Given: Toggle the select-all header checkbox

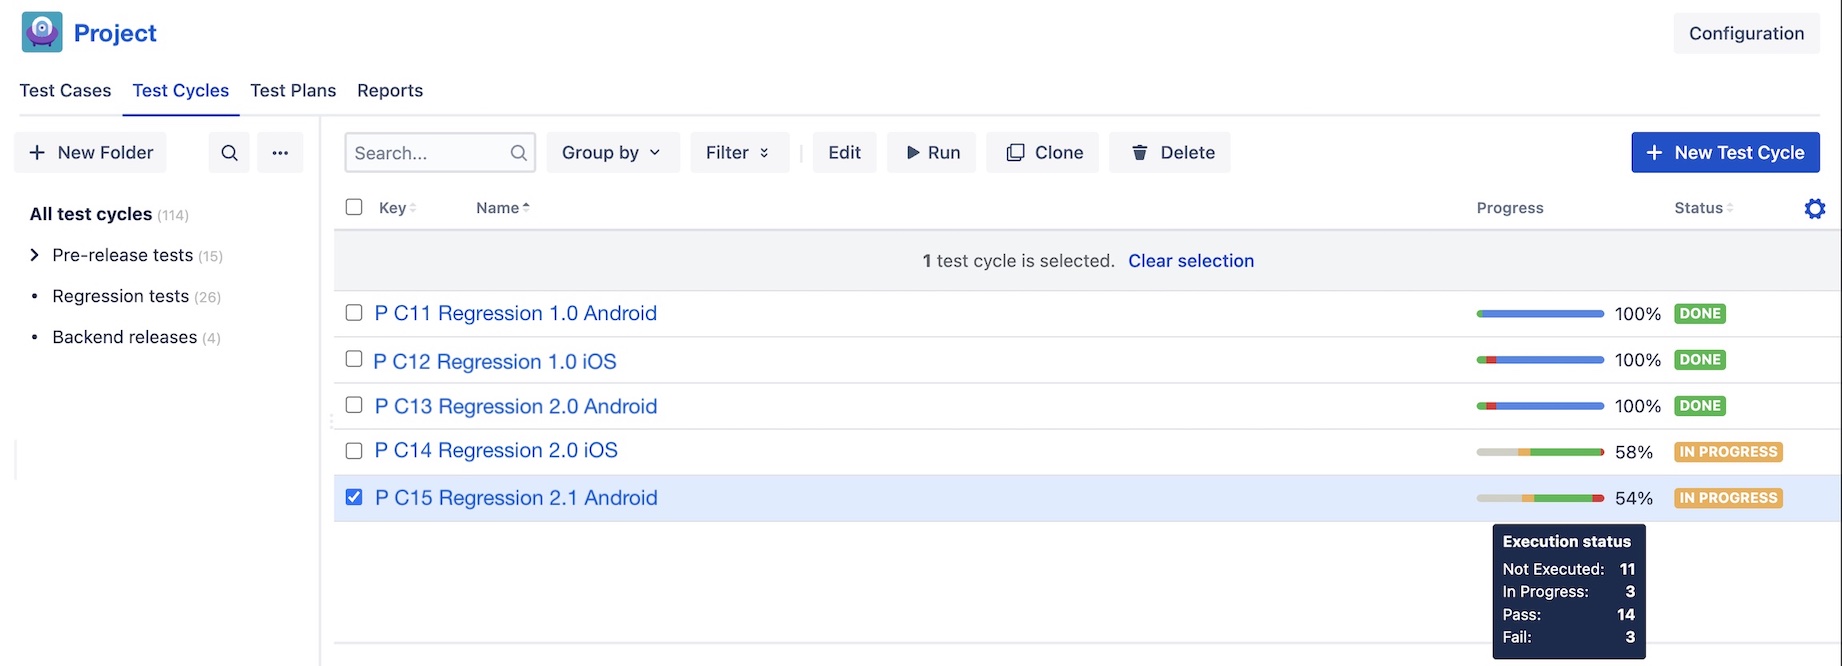Looking at the screenshot, I should (354, 207).
